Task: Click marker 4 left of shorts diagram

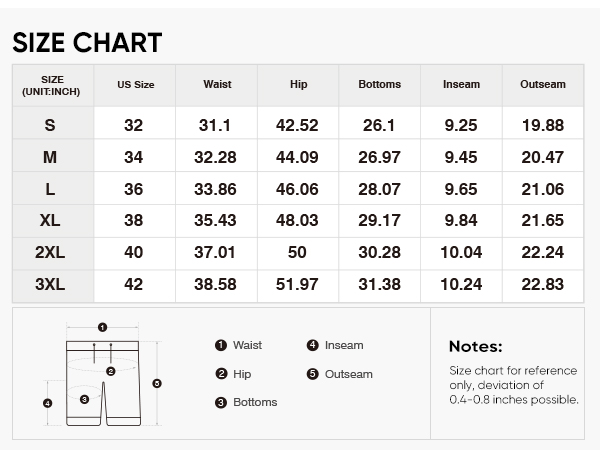Action: (47, 403)
